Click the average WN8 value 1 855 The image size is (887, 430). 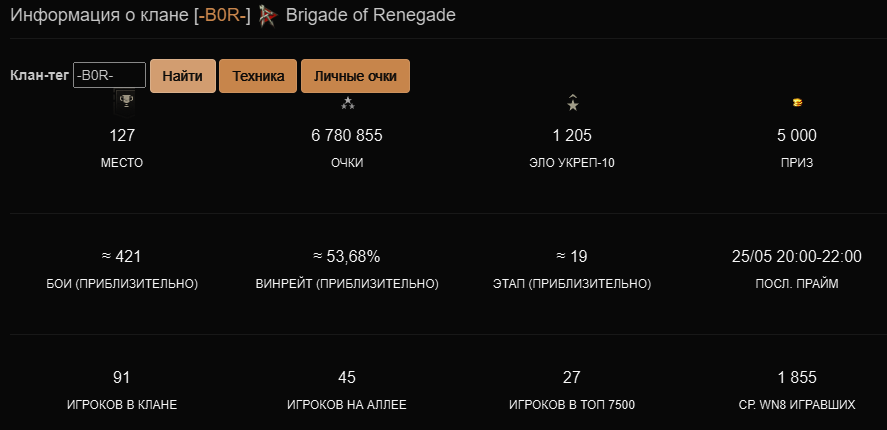pos(797,378)
